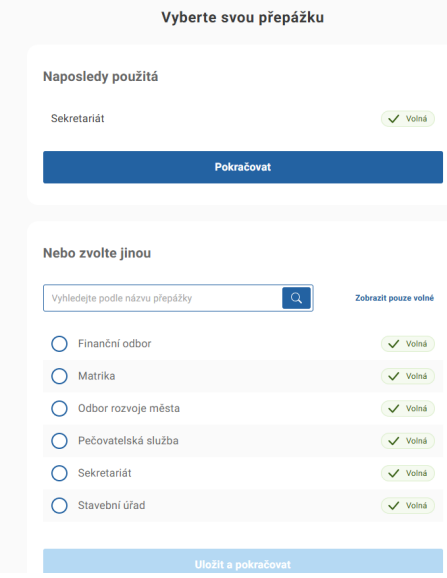The height and width of the screenshot is (578, 447).
Task: Choose the Stavební úřad radio button
Action: (x=59, y=505)
